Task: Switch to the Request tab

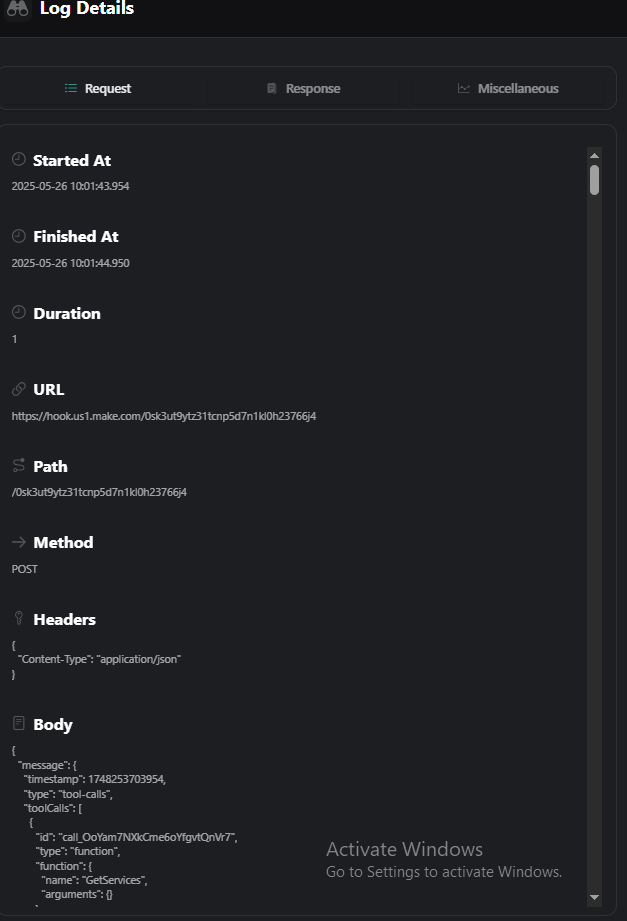Action: click(98, 88)
